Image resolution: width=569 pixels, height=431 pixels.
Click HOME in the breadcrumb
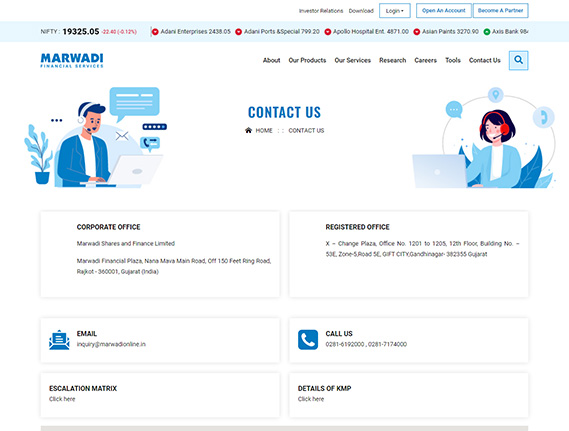264,131
